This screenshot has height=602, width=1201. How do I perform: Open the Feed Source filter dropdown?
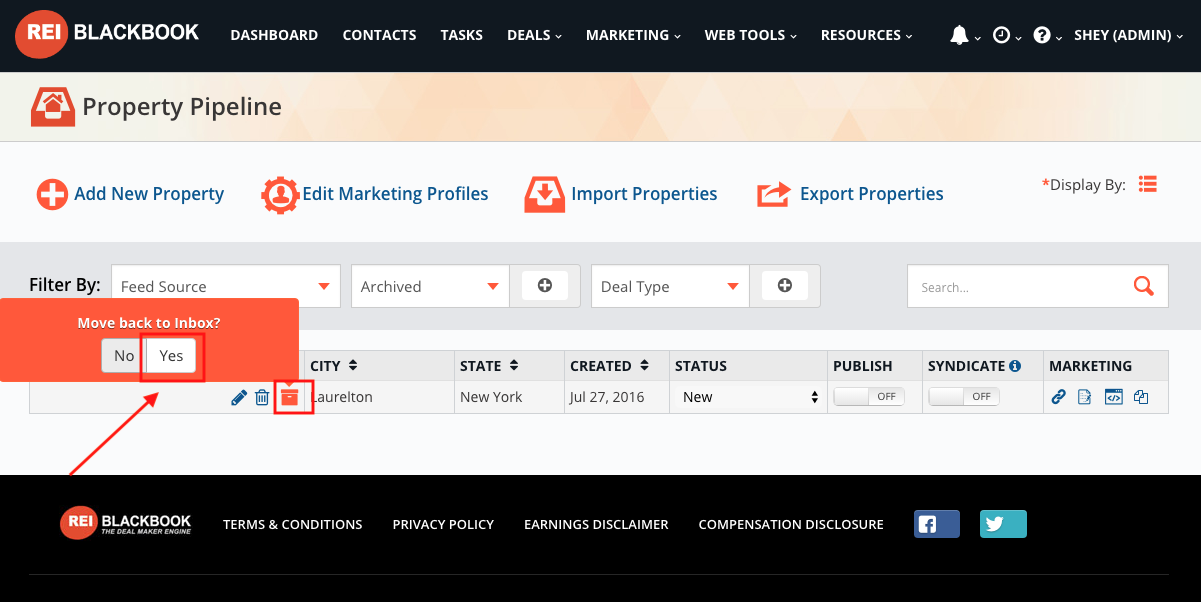pos(226,286)
